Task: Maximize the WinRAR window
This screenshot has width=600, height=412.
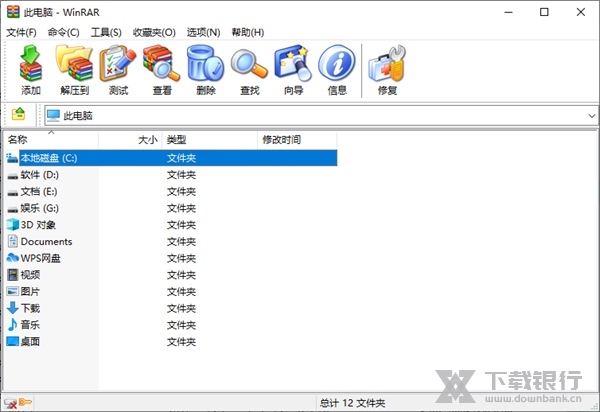Action: point(544,12)
